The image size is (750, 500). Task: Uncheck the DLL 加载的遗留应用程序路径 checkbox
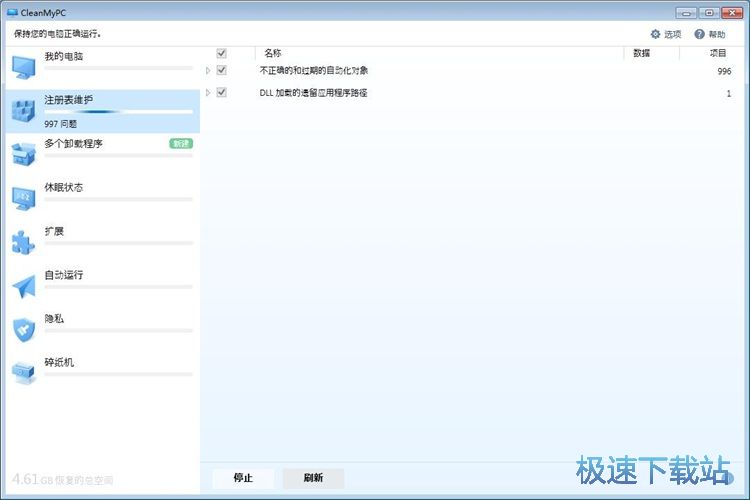[221, 92]
